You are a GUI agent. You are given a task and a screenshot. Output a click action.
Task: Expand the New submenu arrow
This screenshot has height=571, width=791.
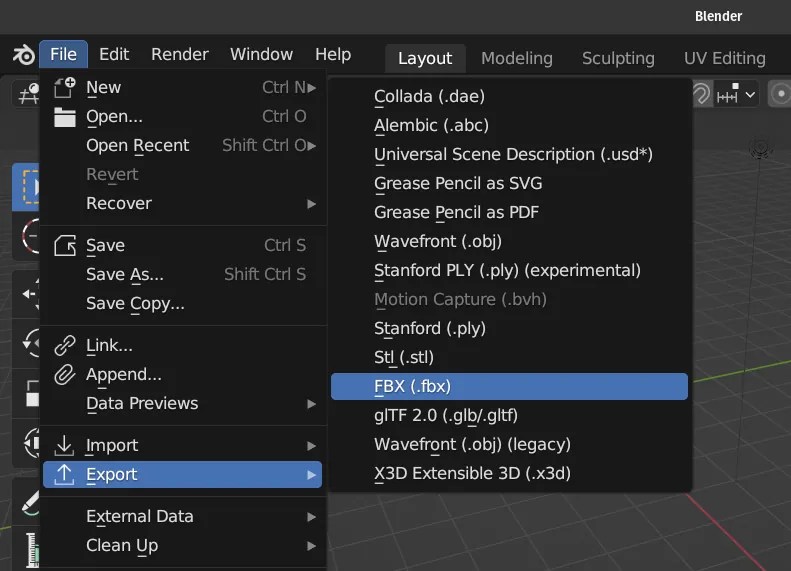[x=312, y=88]
